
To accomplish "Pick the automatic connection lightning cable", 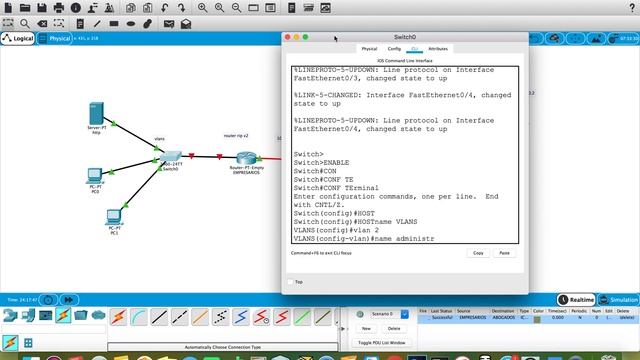I will click(118, 317).
